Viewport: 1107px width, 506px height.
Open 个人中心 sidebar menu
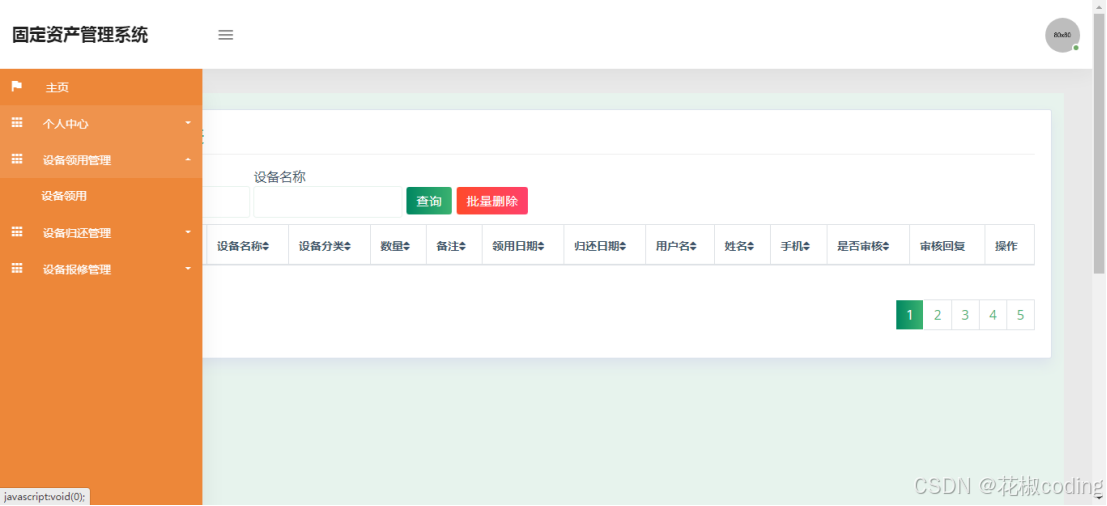pos(101,124)
